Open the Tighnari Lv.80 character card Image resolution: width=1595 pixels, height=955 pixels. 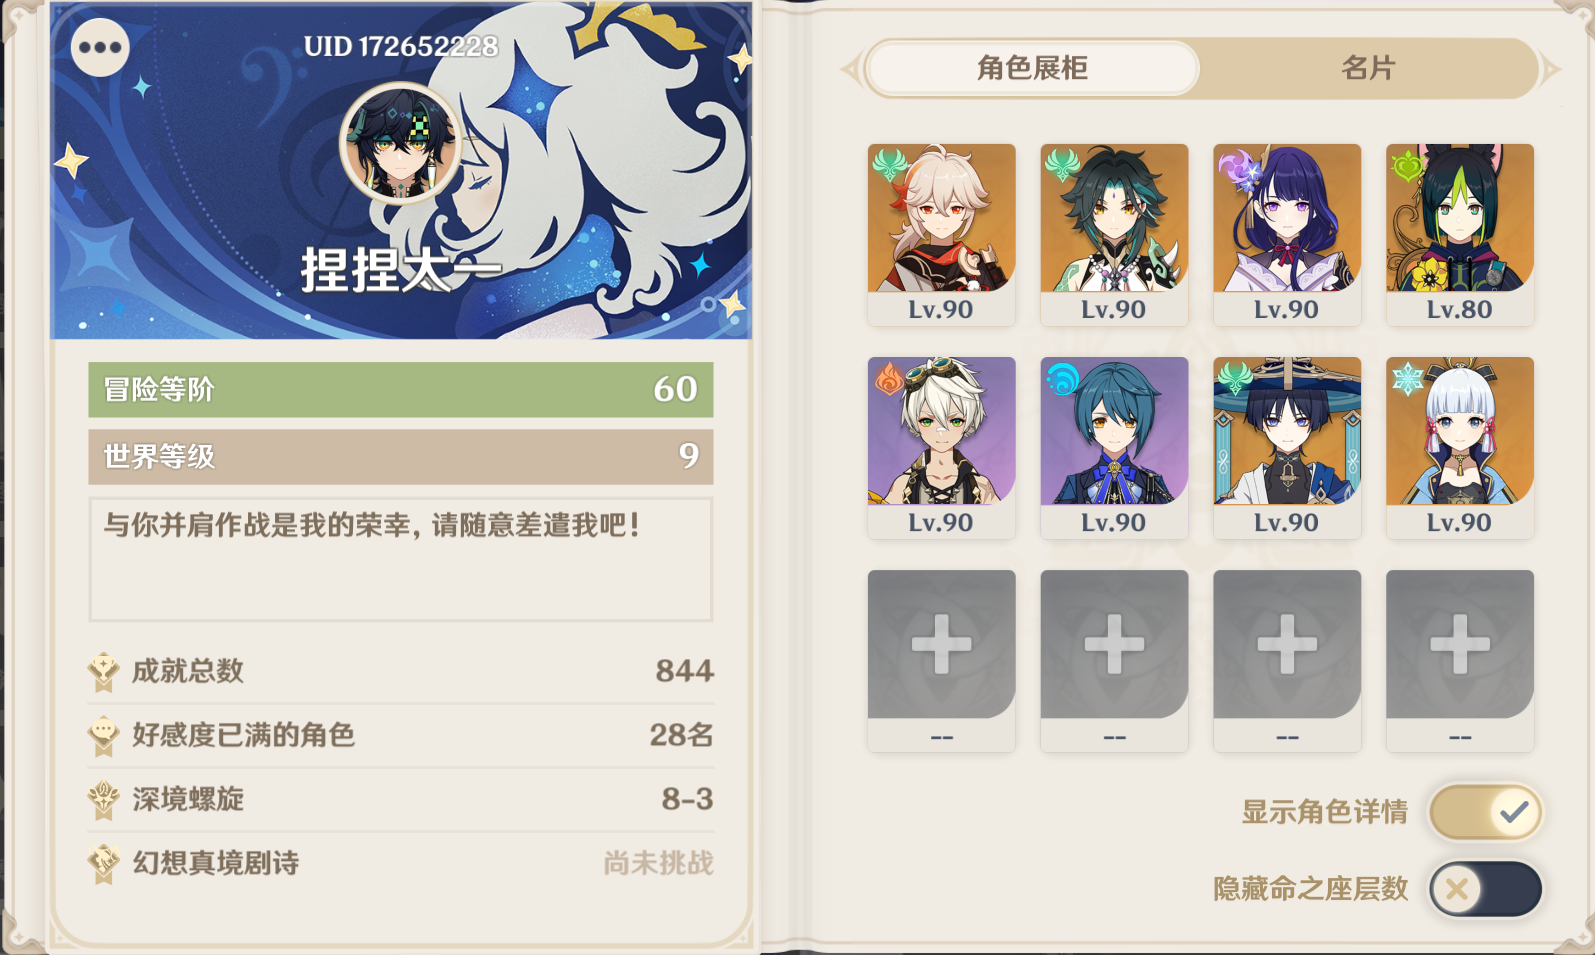tap(1460, 234)
